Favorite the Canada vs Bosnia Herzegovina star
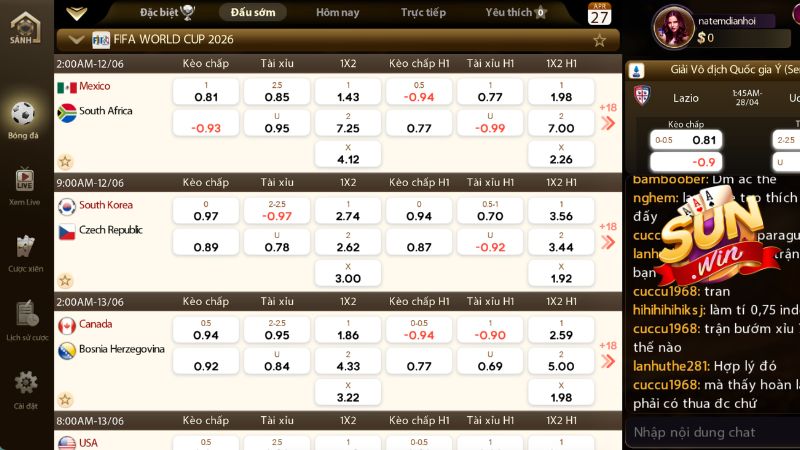This screenshot has width=800, height=450. pyautogui.click(x=65, y=399)
